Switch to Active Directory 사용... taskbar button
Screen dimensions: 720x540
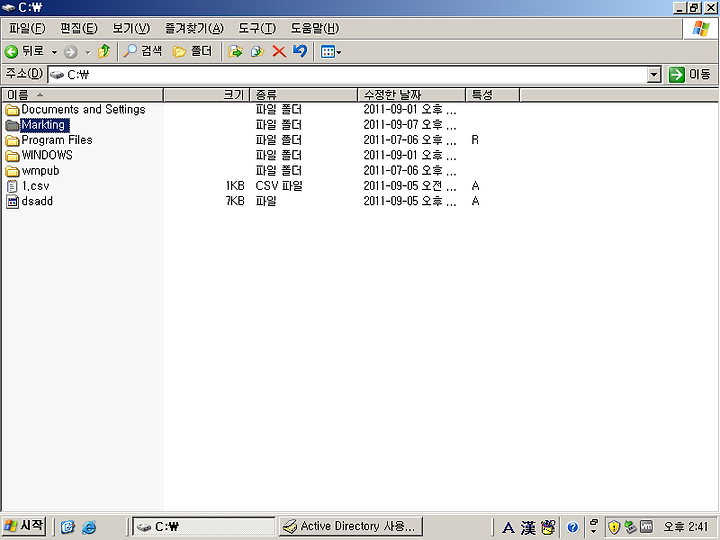pyautogui.click(x=351, y=527)
